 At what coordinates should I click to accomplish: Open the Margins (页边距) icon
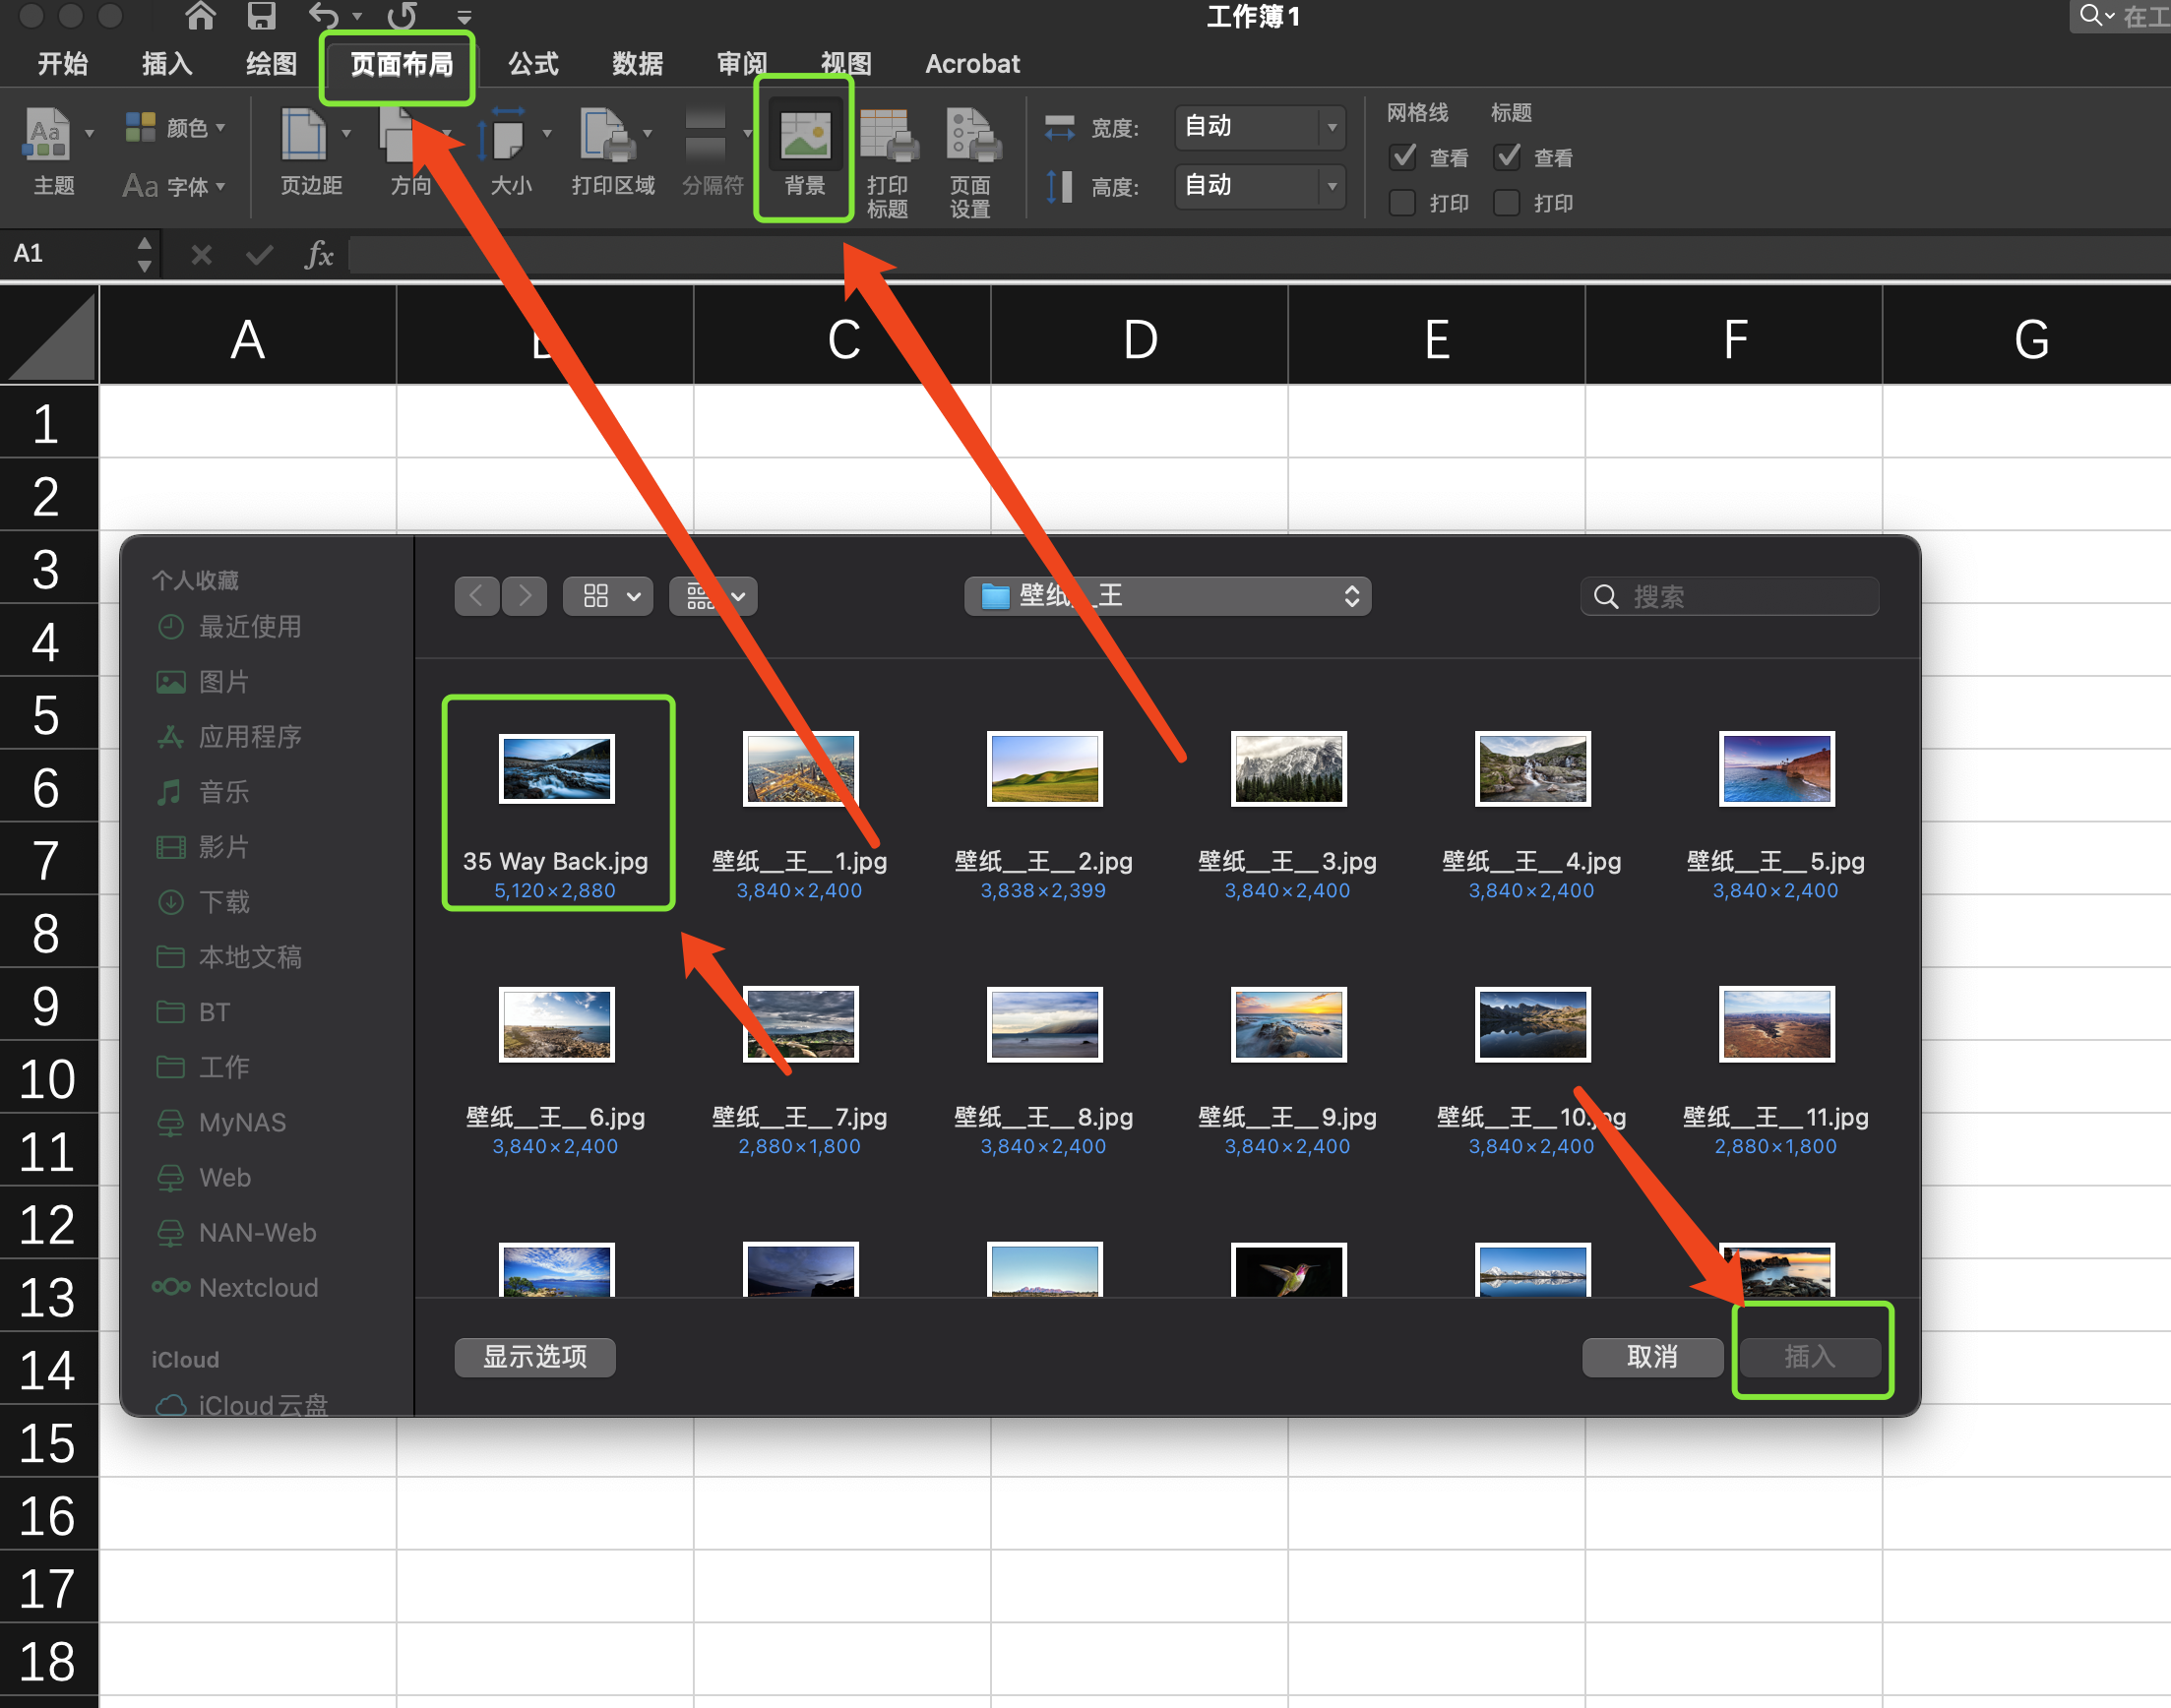304,135
